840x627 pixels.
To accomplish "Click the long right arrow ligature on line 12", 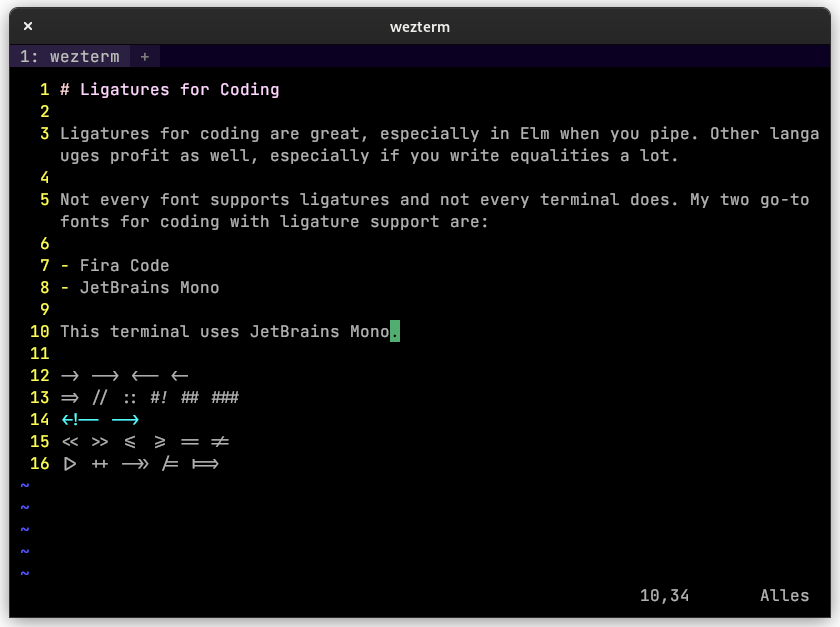I will pyautogui.click(x=105, y=376).
